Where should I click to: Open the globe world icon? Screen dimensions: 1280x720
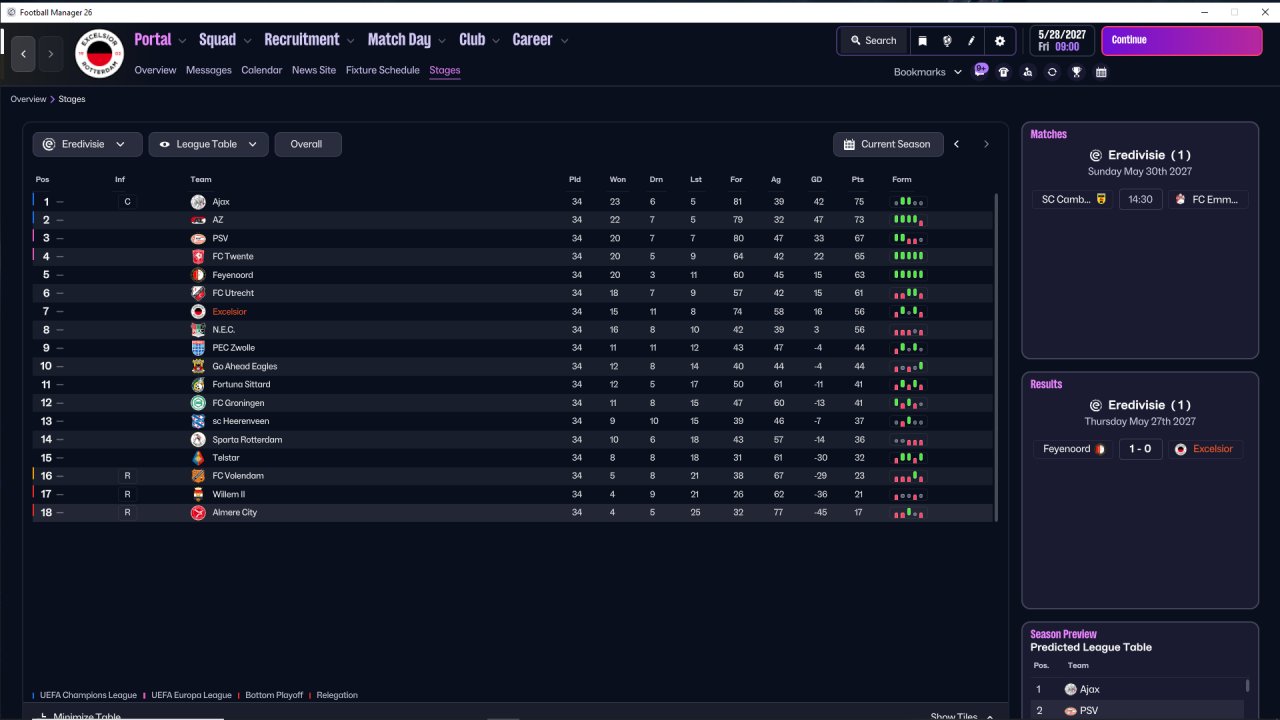click(947, 41)
